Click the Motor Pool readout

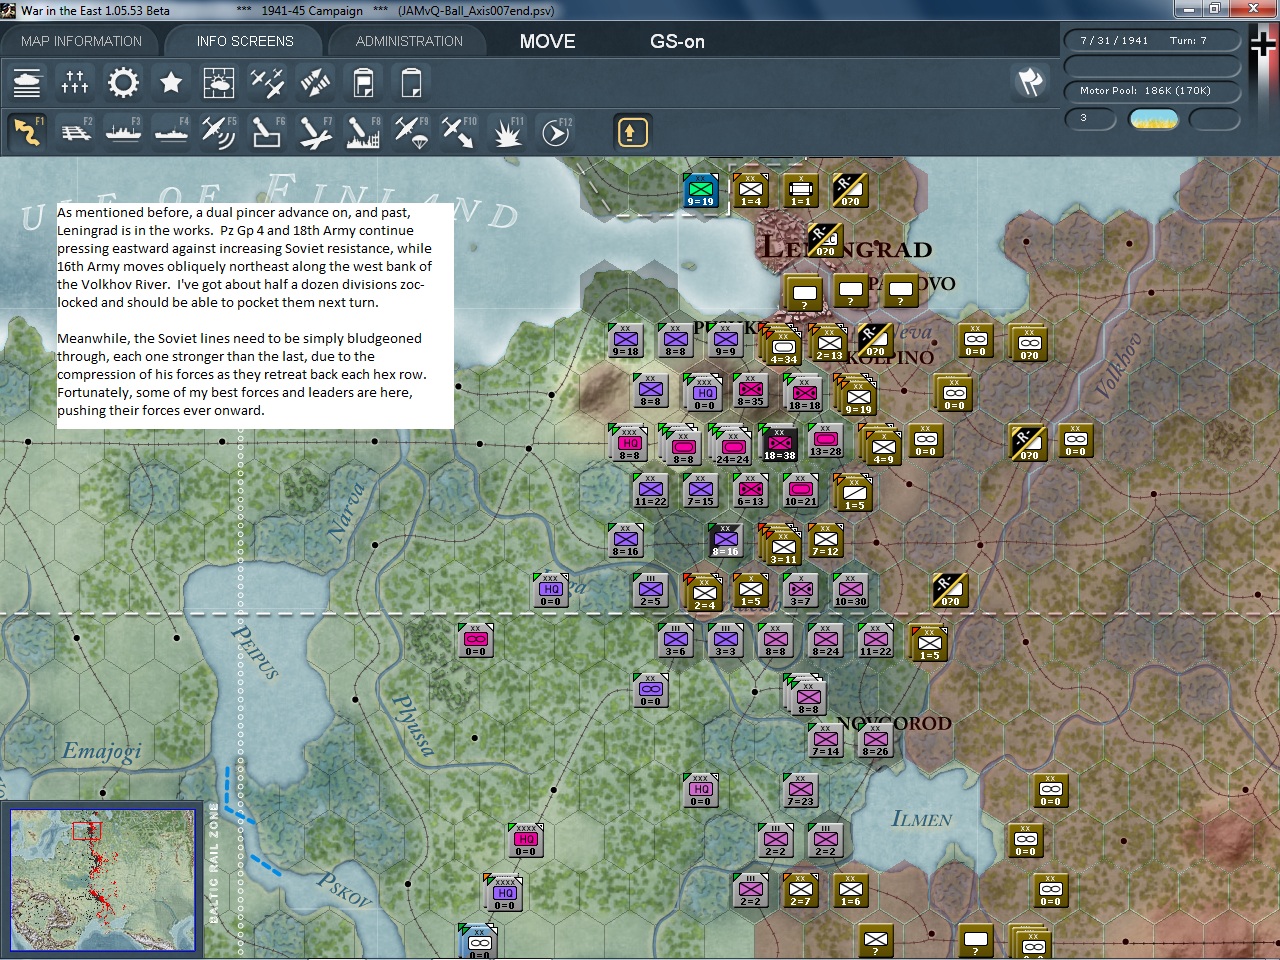(x=1150, y=90)
